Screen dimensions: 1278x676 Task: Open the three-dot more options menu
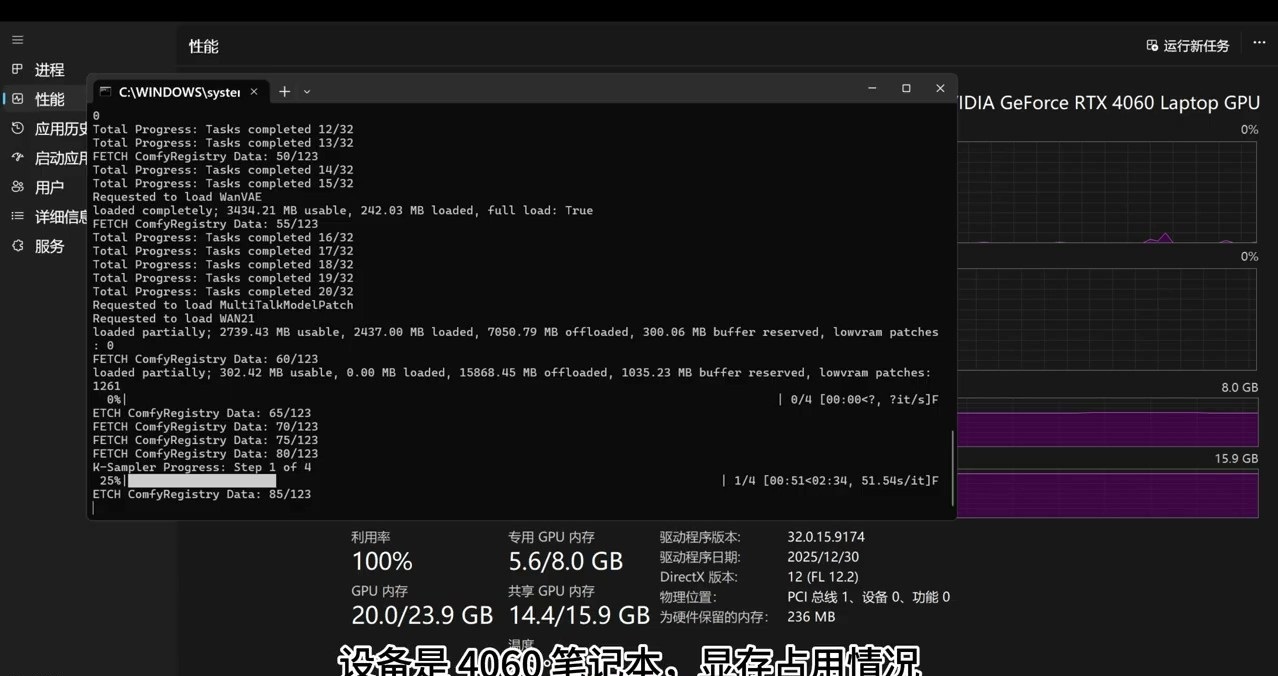(x=1259, y=43)
